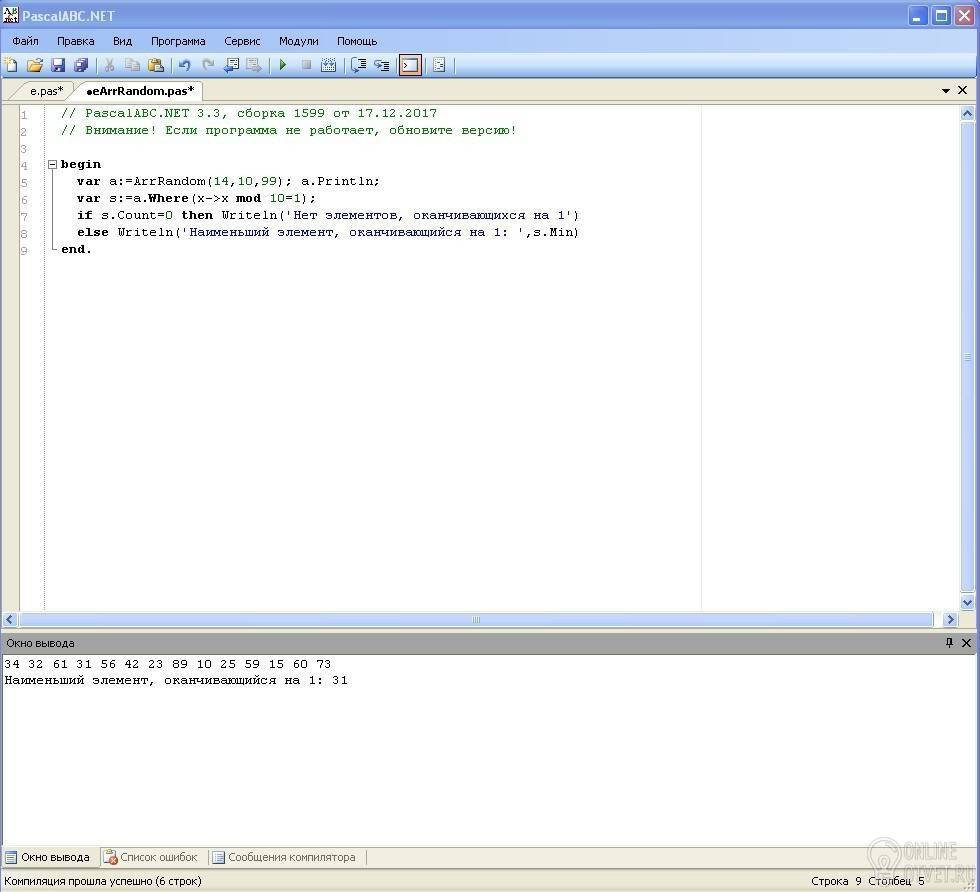Click the editor vertical scroll down arrow
The height and width of the screenshot is (892, 980).
tap(967, 603)
